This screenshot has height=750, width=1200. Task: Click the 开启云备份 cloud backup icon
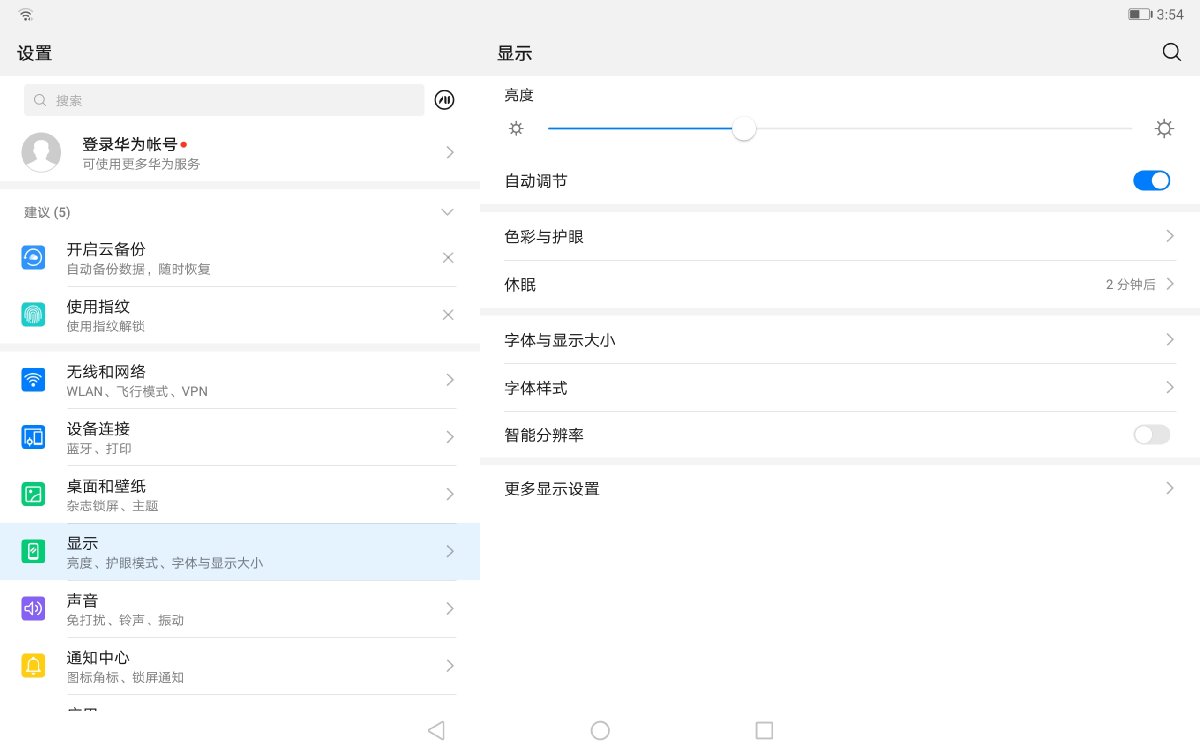[x=33, y=257]
